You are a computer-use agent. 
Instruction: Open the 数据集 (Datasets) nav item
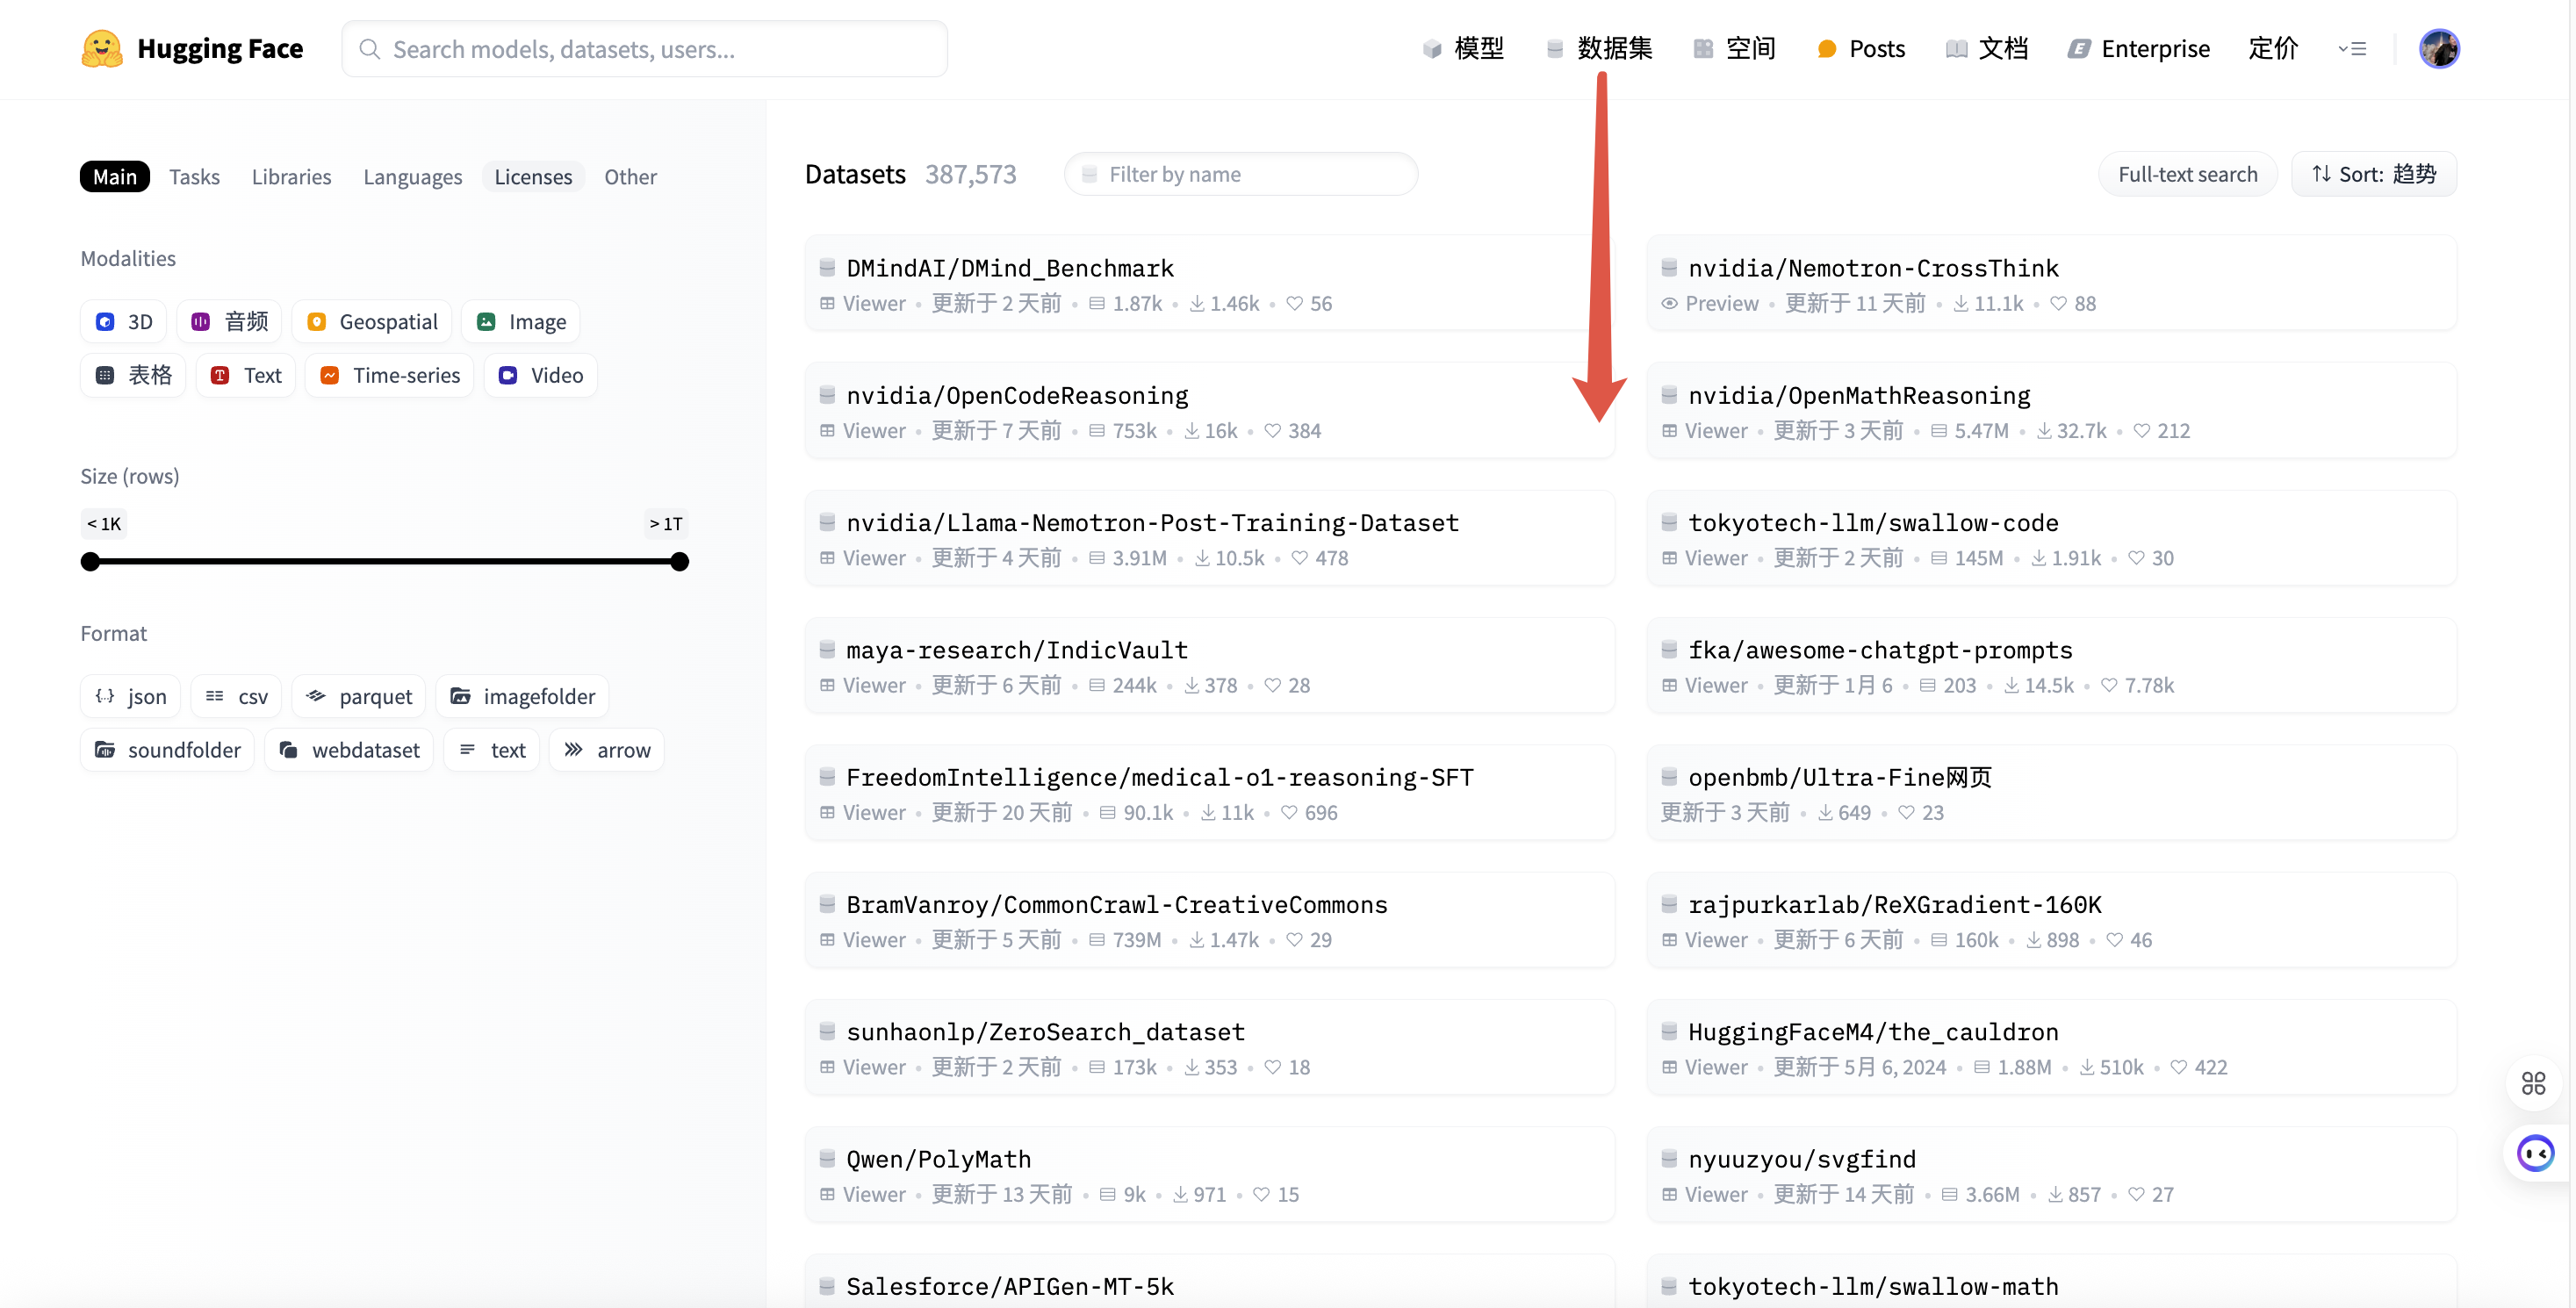(1599, 48)
